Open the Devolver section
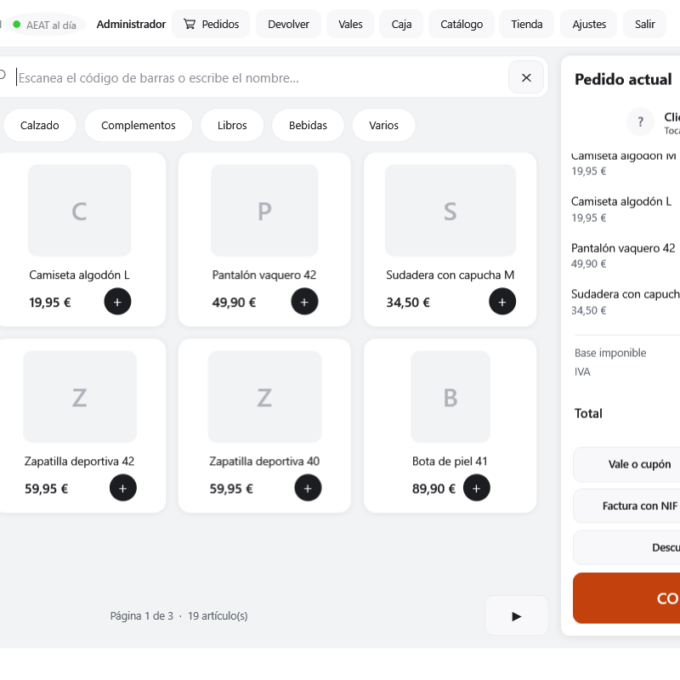This screenshot has height=680, width=680. click(x=288, y=24)
